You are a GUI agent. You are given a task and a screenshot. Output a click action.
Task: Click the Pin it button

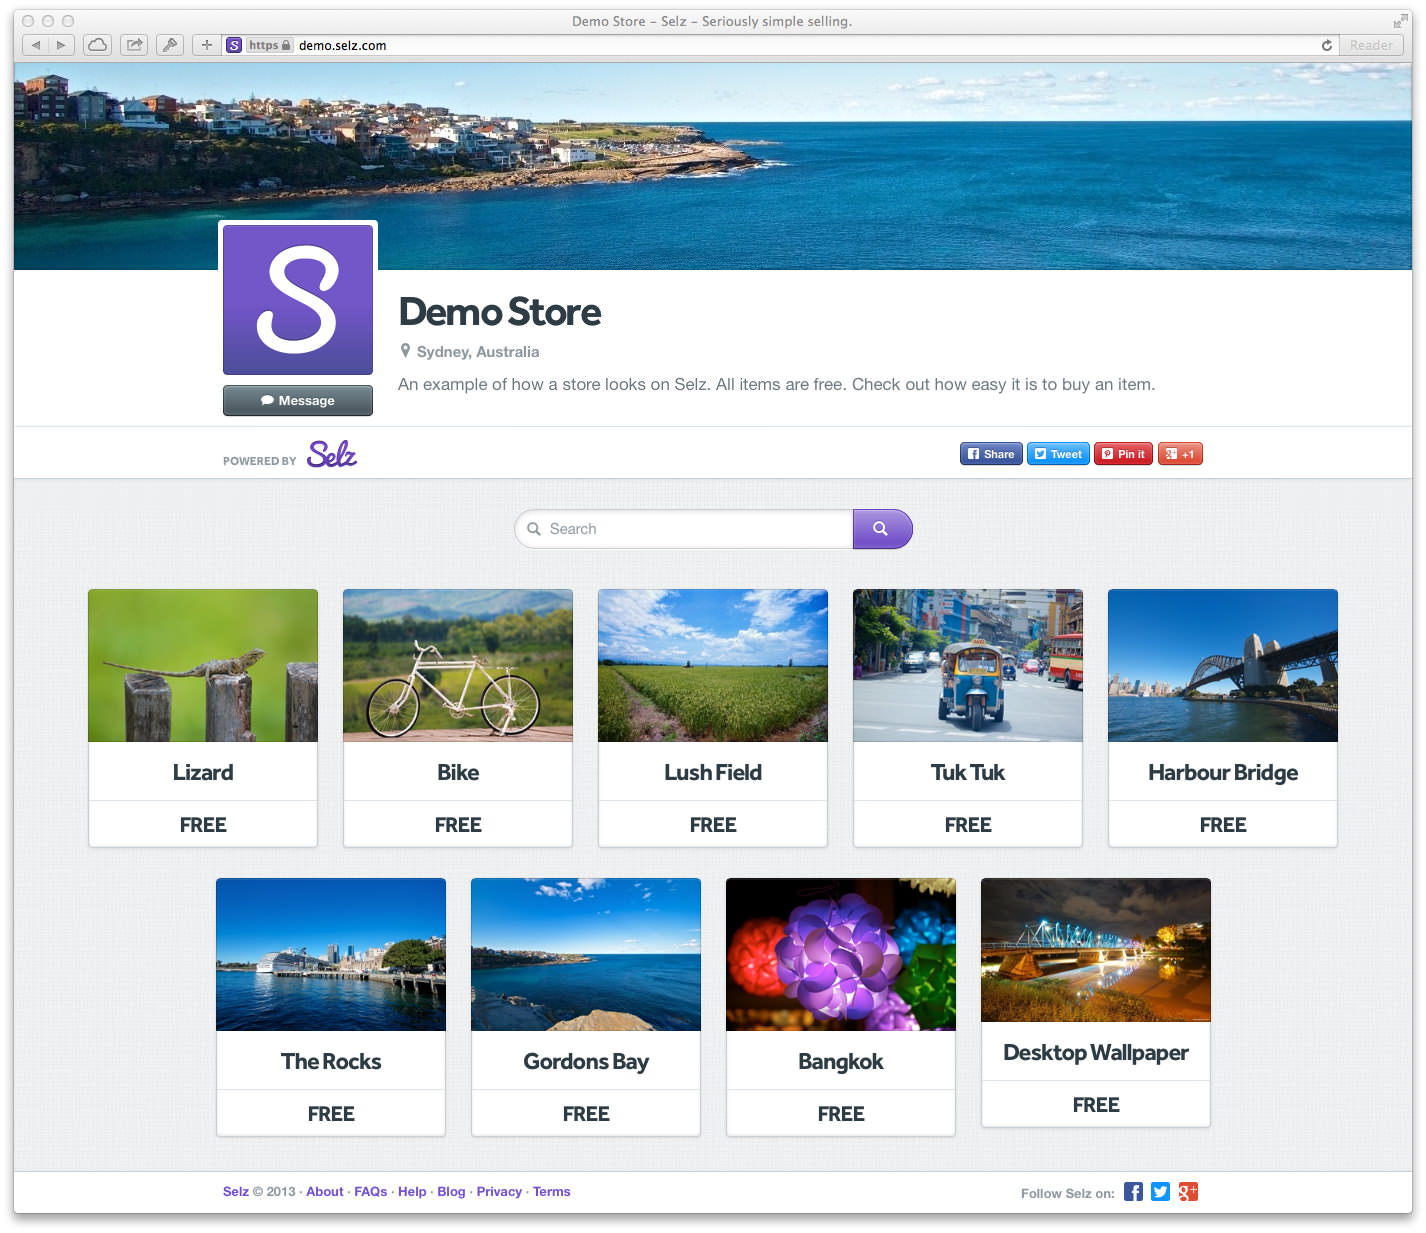(1123, 454)
